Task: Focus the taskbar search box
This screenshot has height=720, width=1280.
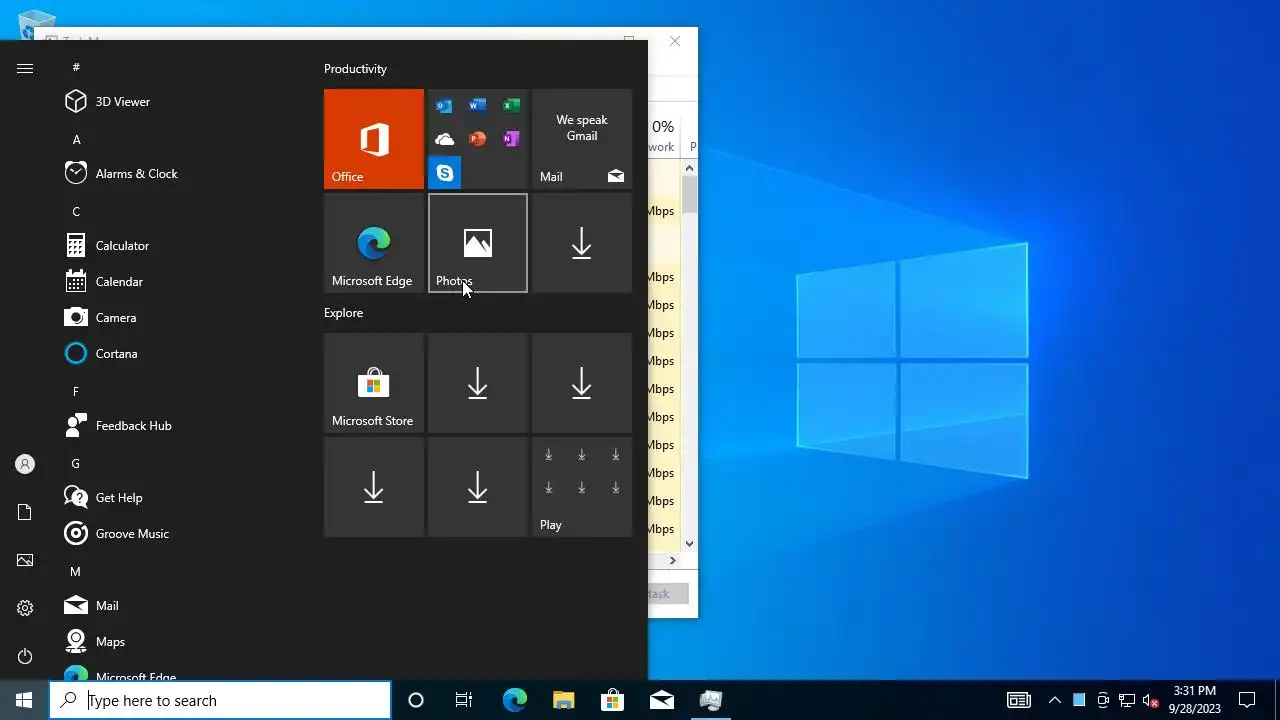Action: [x=220, y=700]
